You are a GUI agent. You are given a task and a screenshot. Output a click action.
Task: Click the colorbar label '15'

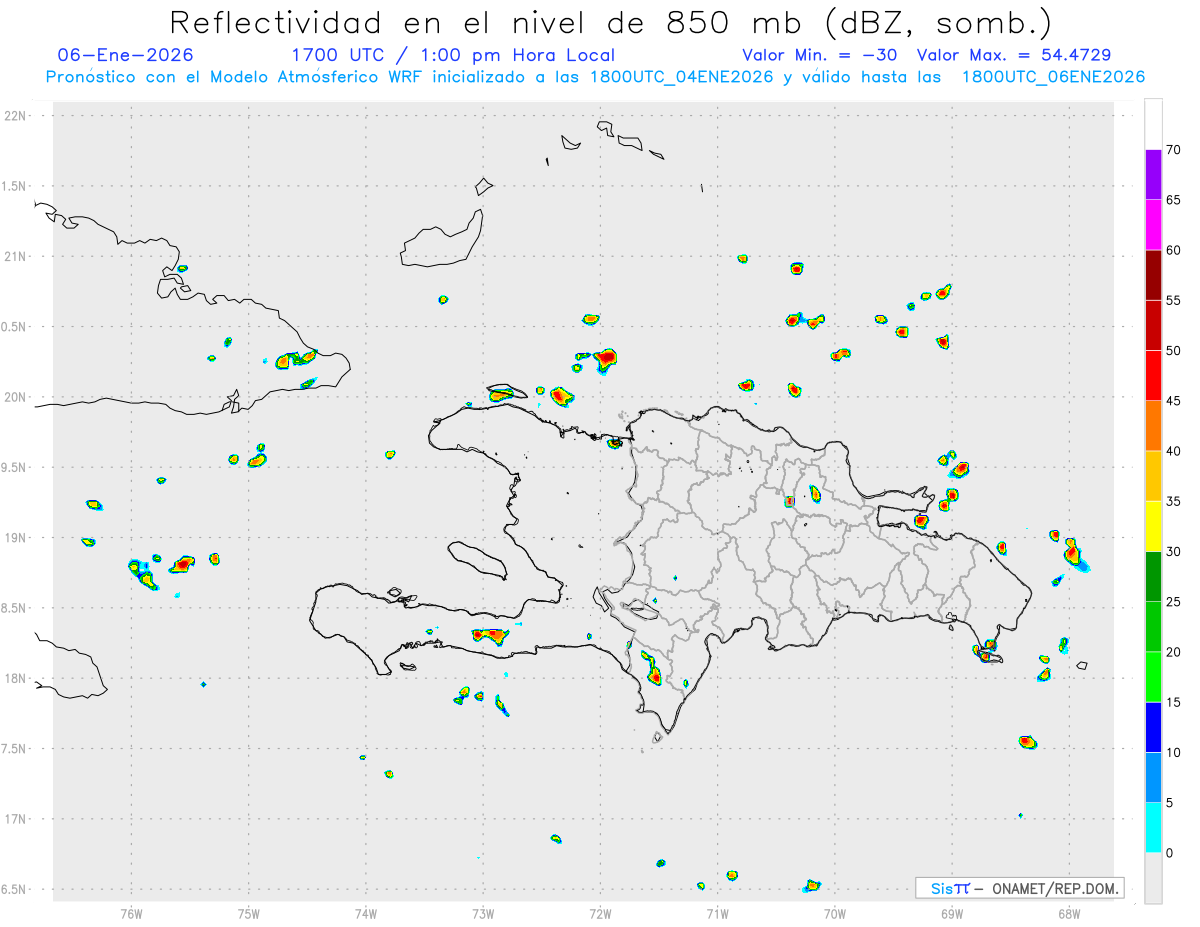1173,702
